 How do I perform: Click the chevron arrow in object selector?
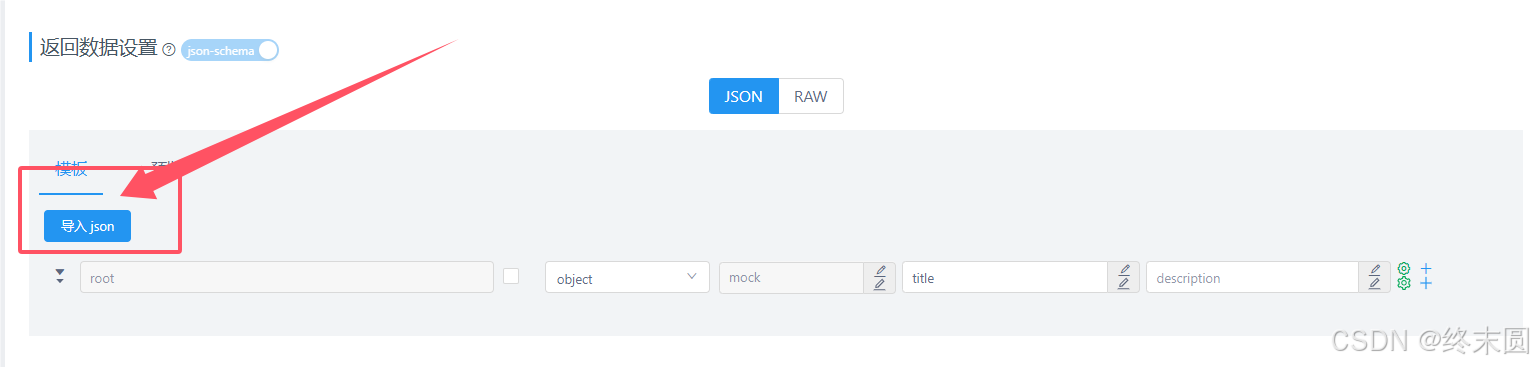(692, 276)
